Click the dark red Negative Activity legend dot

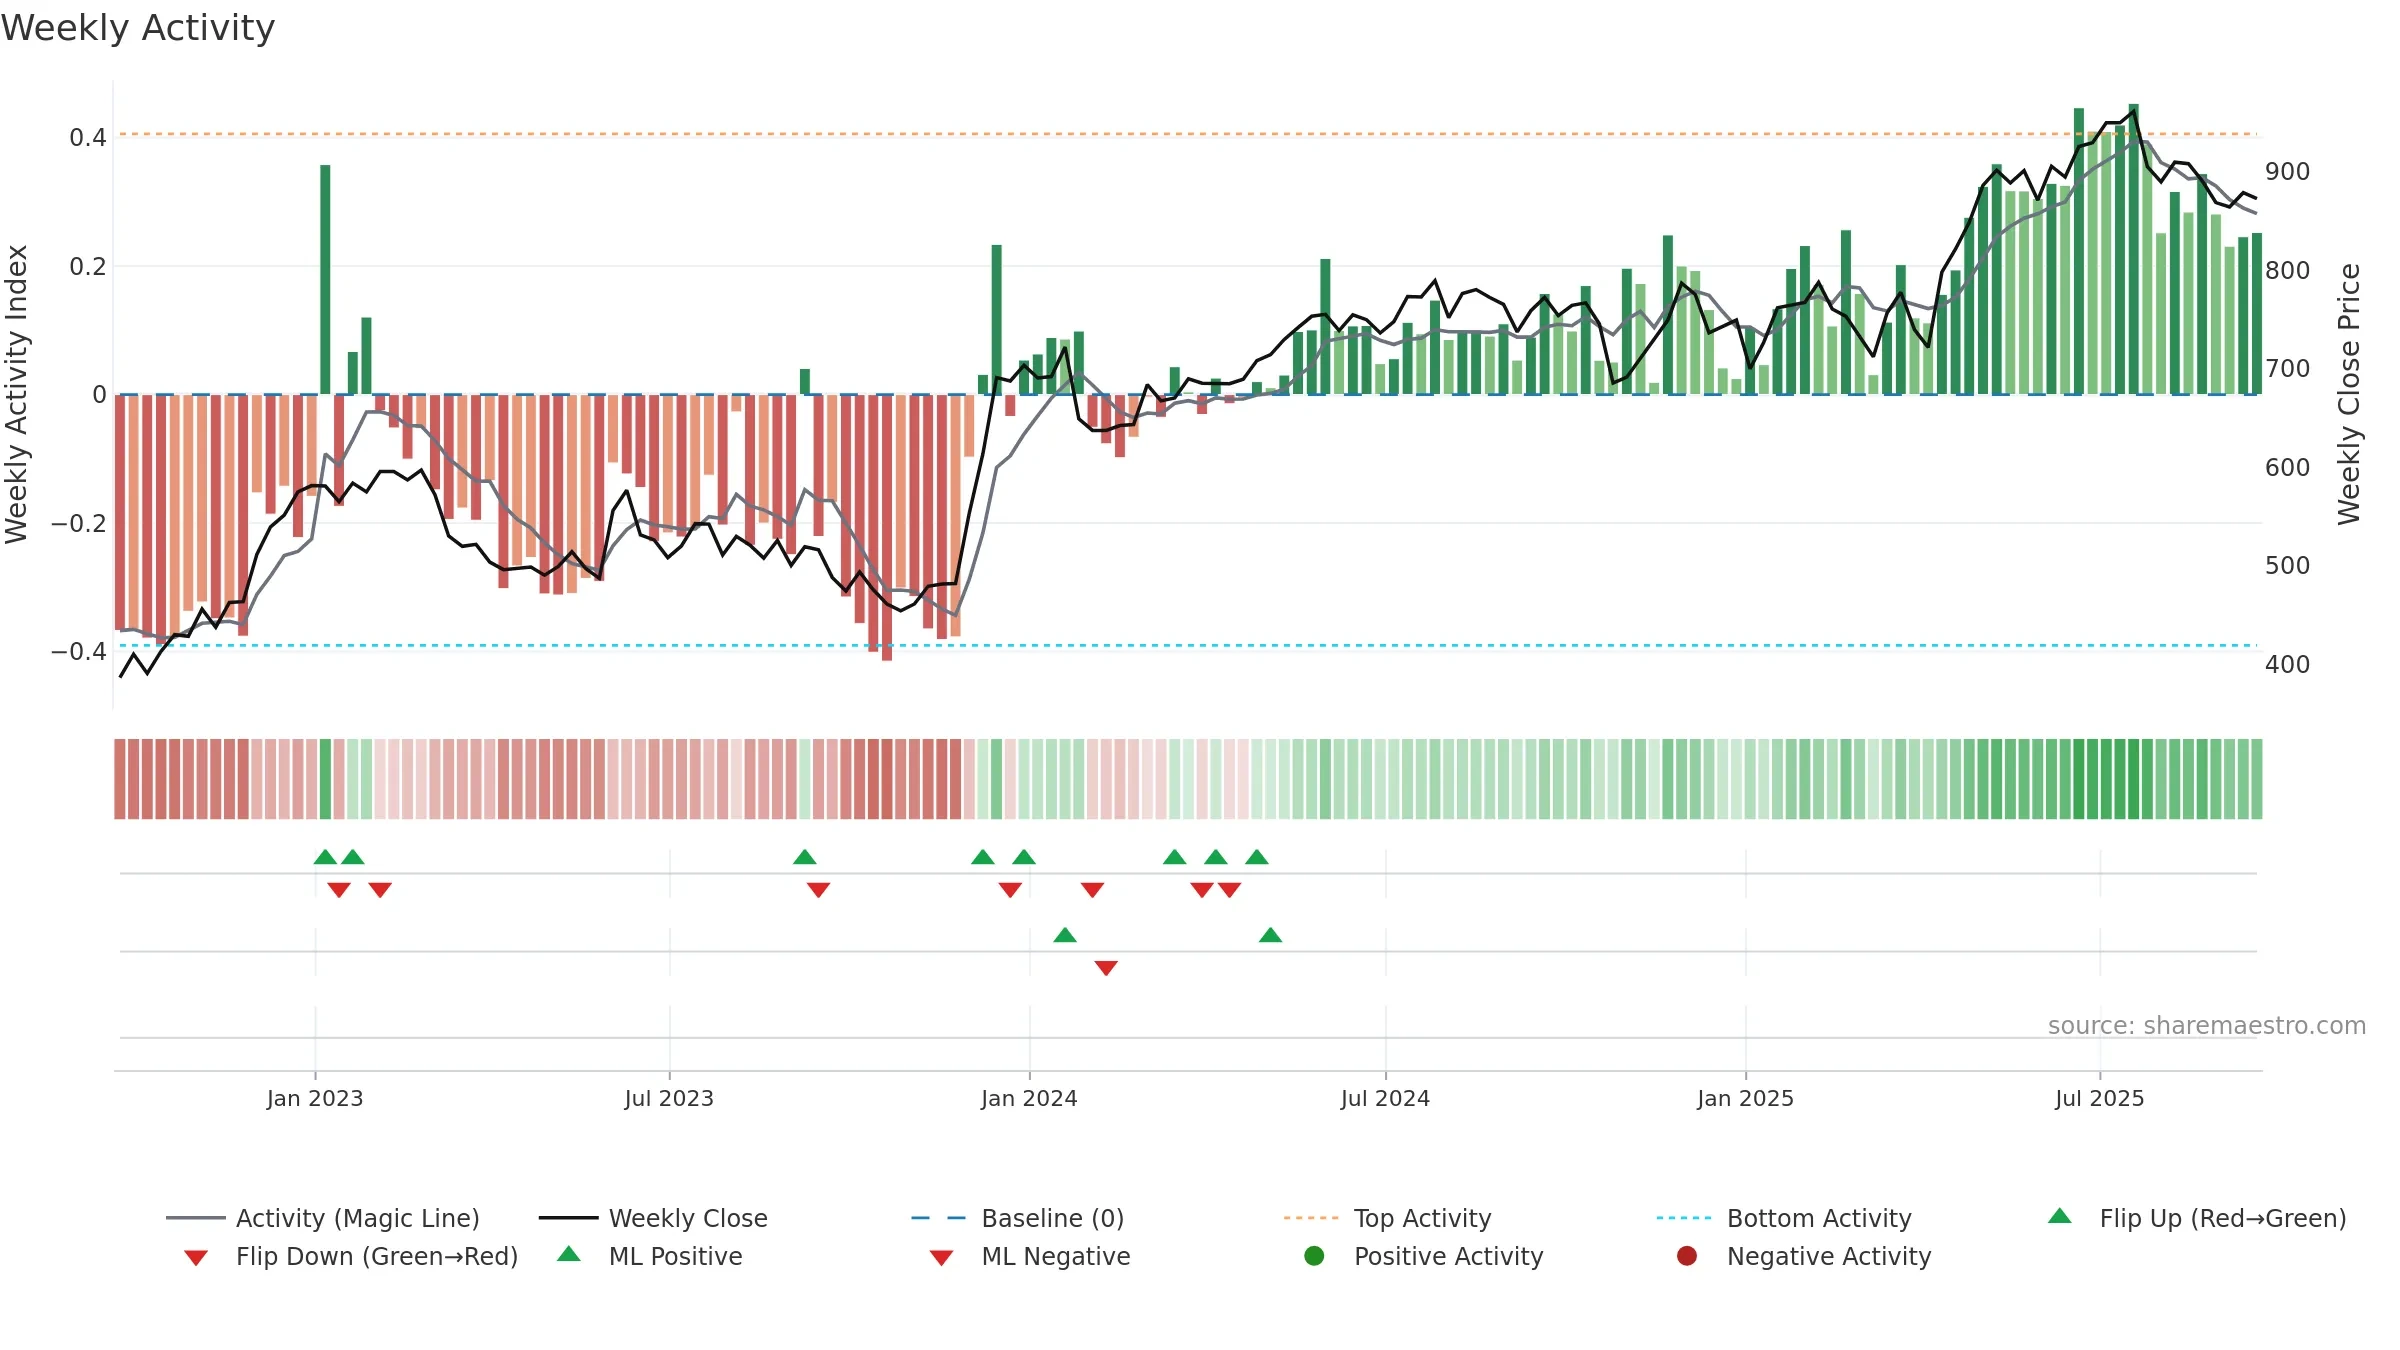[x=1687, y=1256]
